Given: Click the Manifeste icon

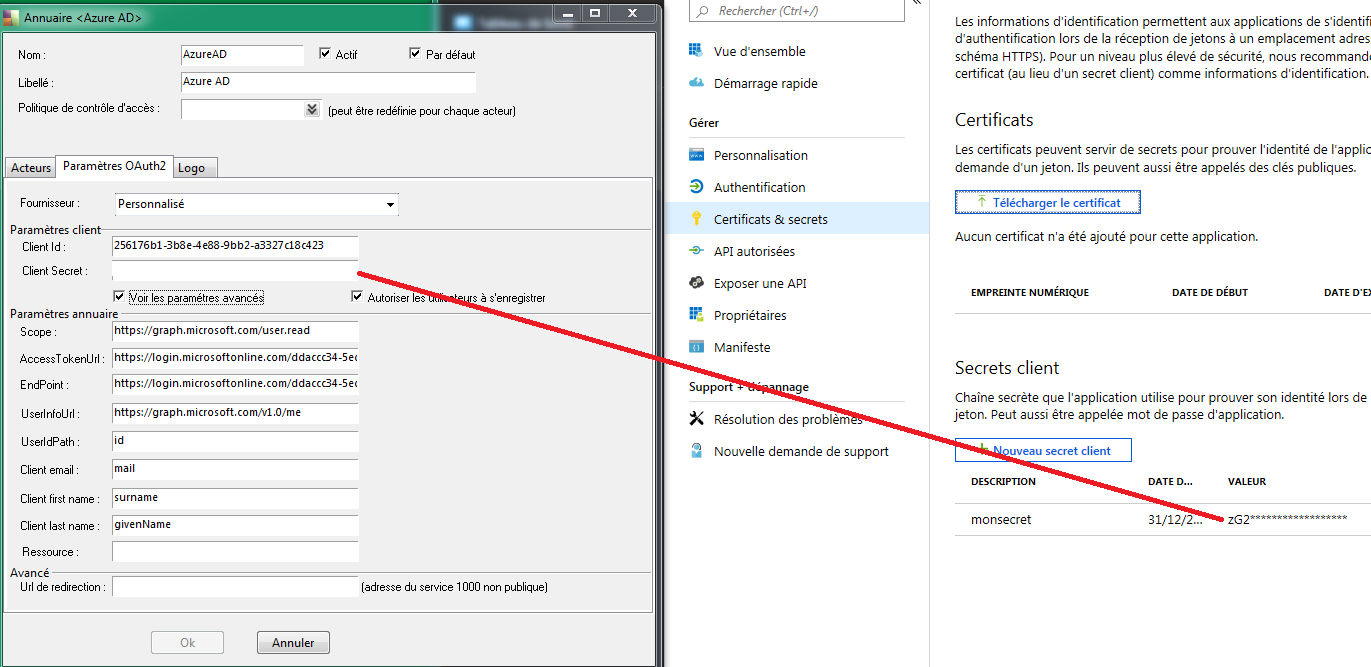Looking at the screenshot, I should point(696,347).
